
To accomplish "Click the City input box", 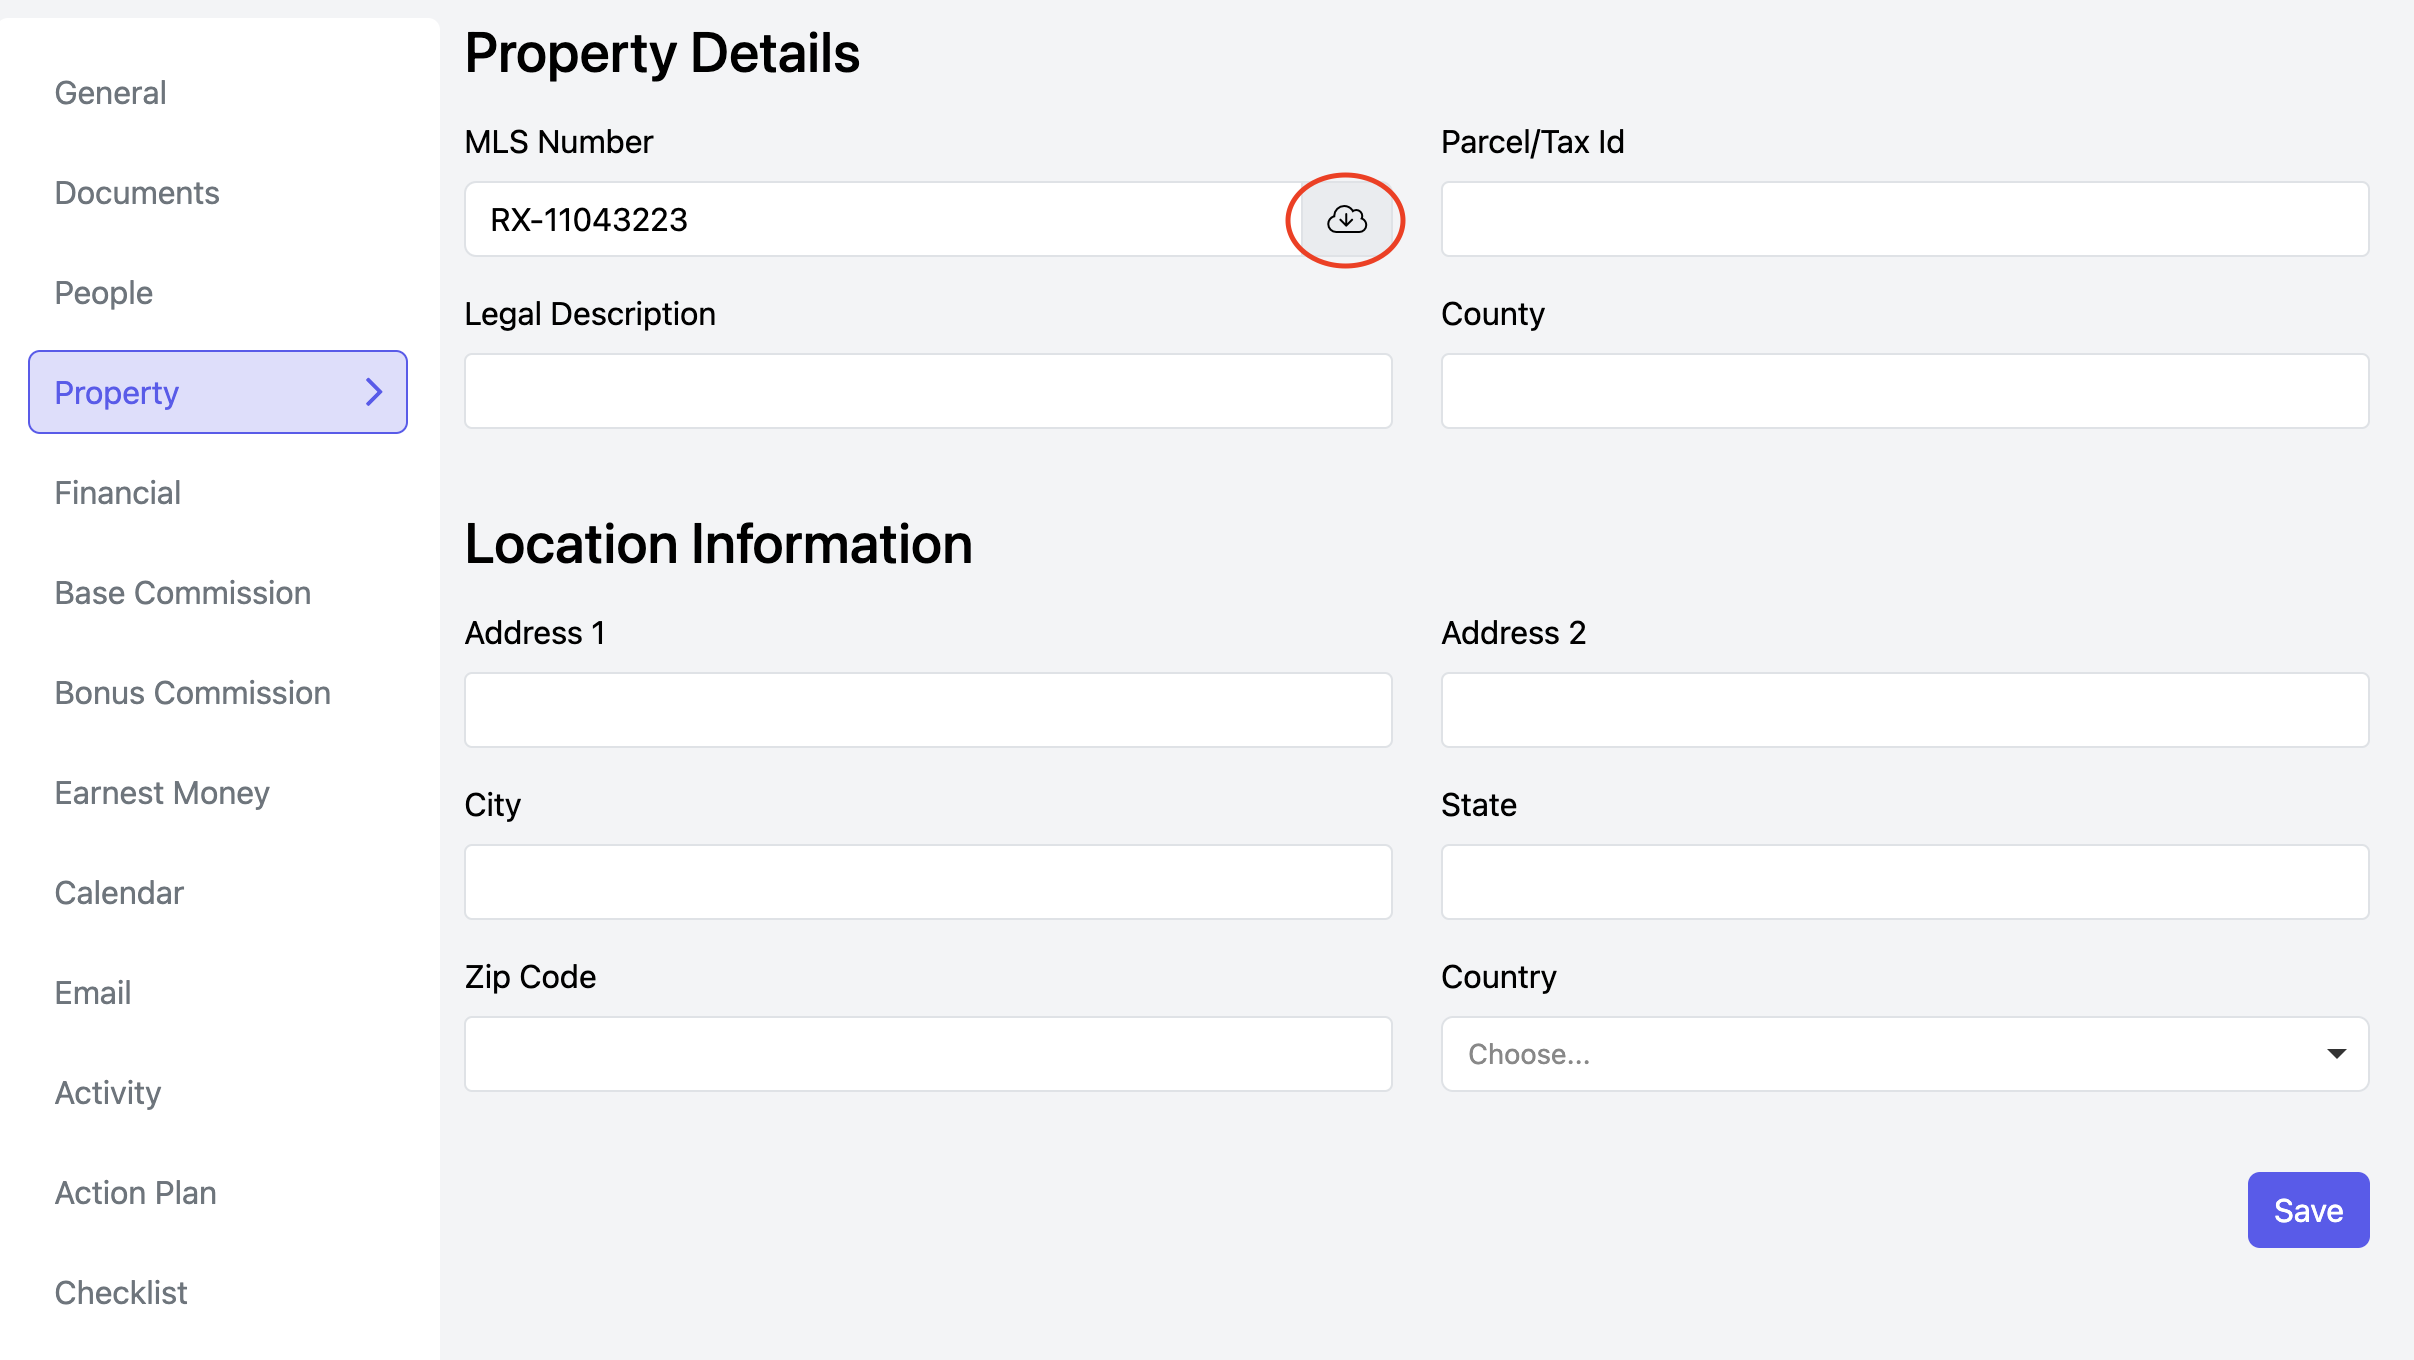I will 928,882.
